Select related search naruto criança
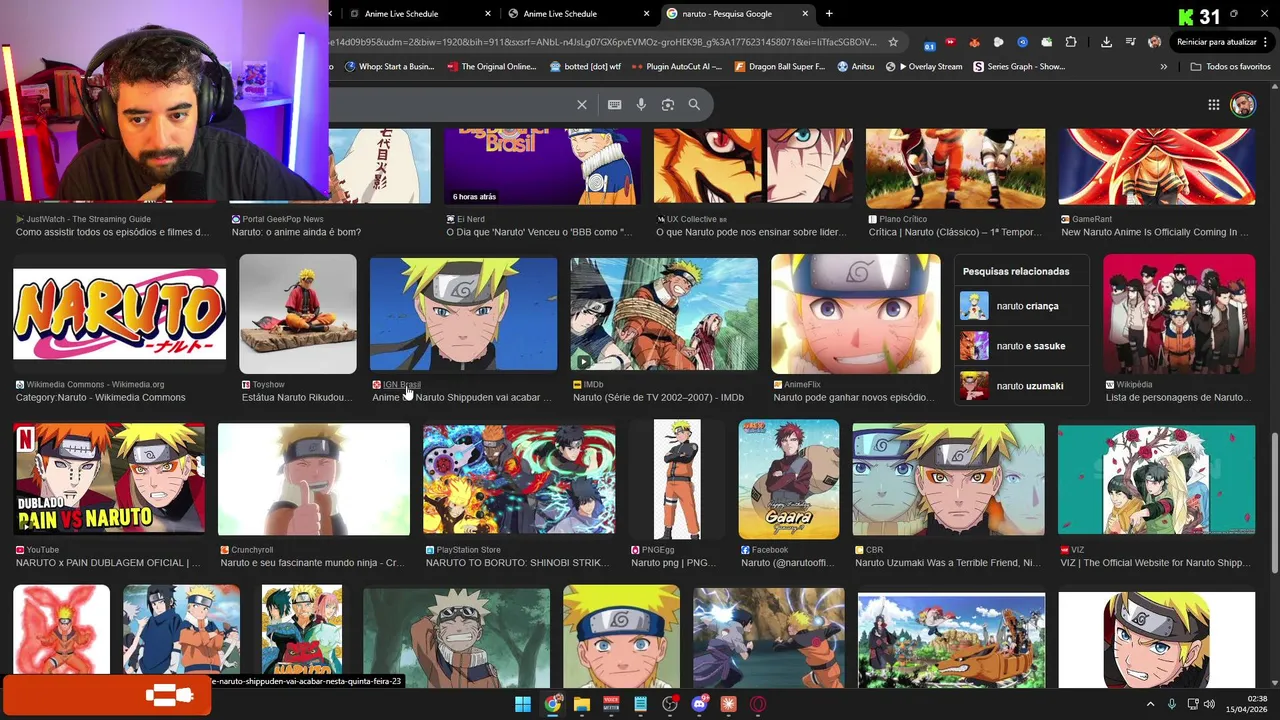This screenshot has width=1280, height=720. (1021, 306)
